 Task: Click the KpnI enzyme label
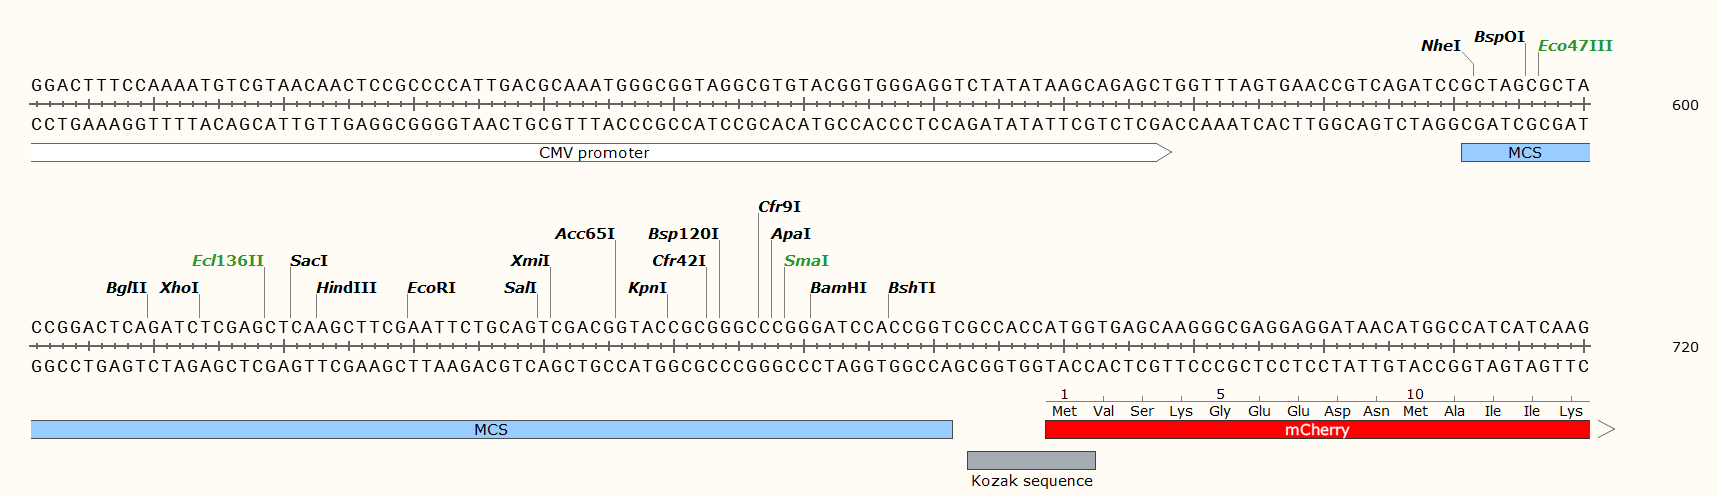(x=647, y=288)
